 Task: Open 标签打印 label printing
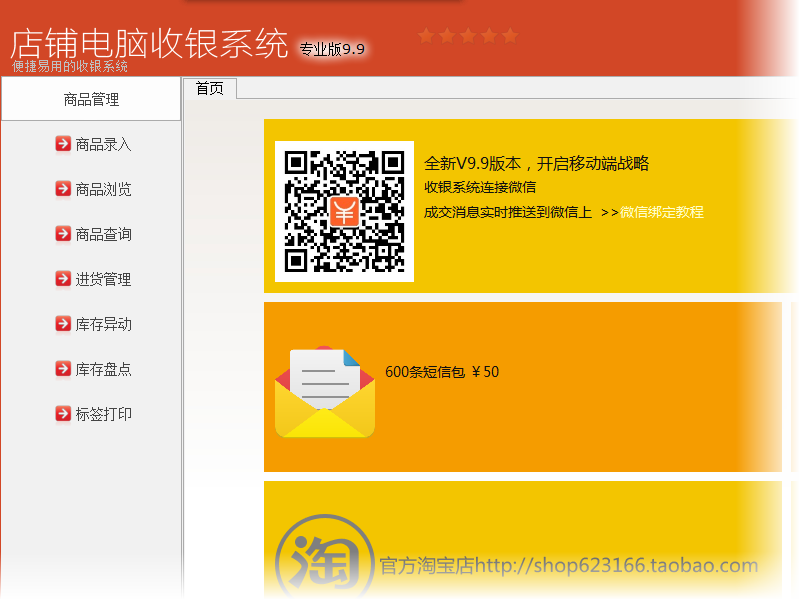[x=103, y=414]
